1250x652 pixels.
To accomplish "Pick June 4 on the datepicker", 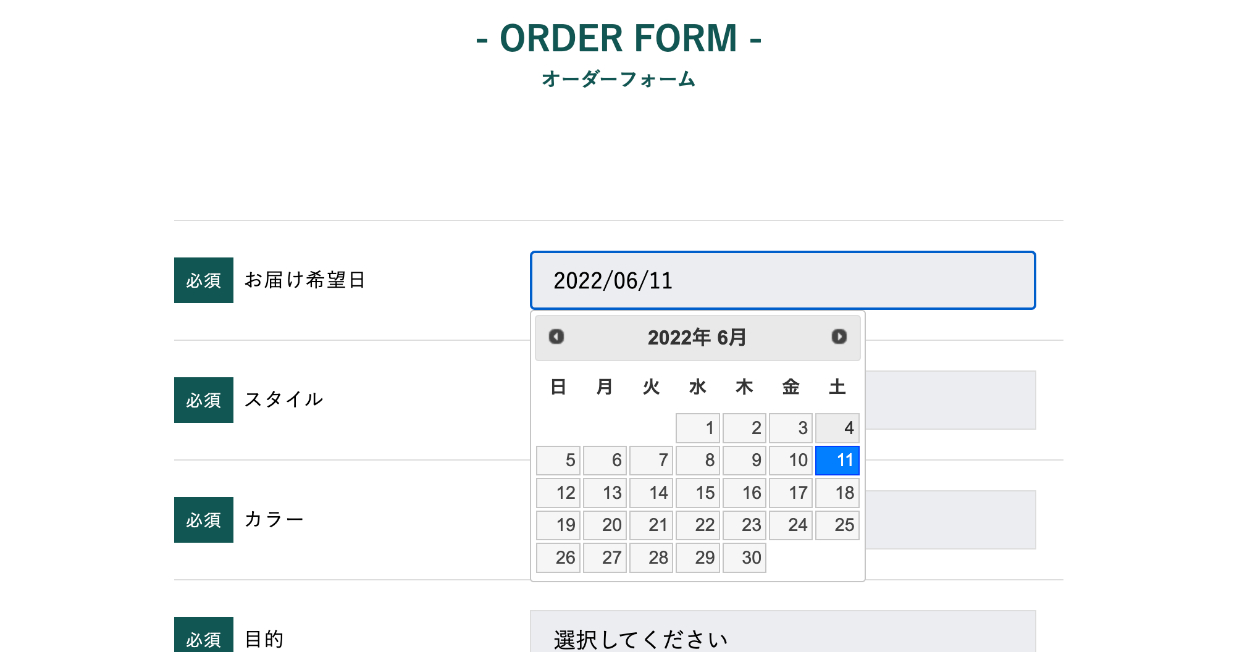I will click(x=837, y=428).
